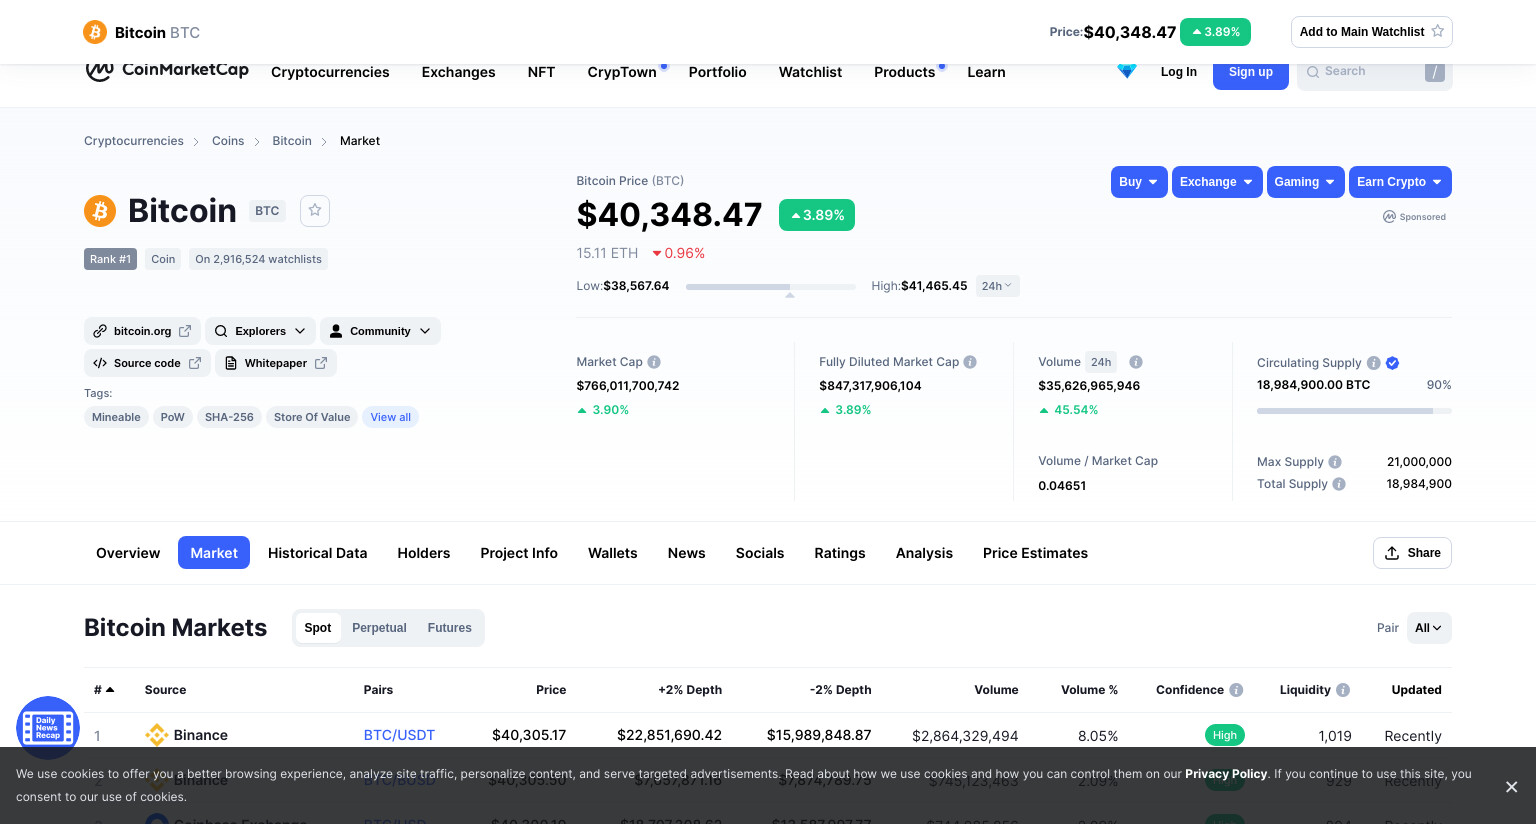Click the Log In link
This screenshot has width=1536, height=824.
coord(1178,72)
